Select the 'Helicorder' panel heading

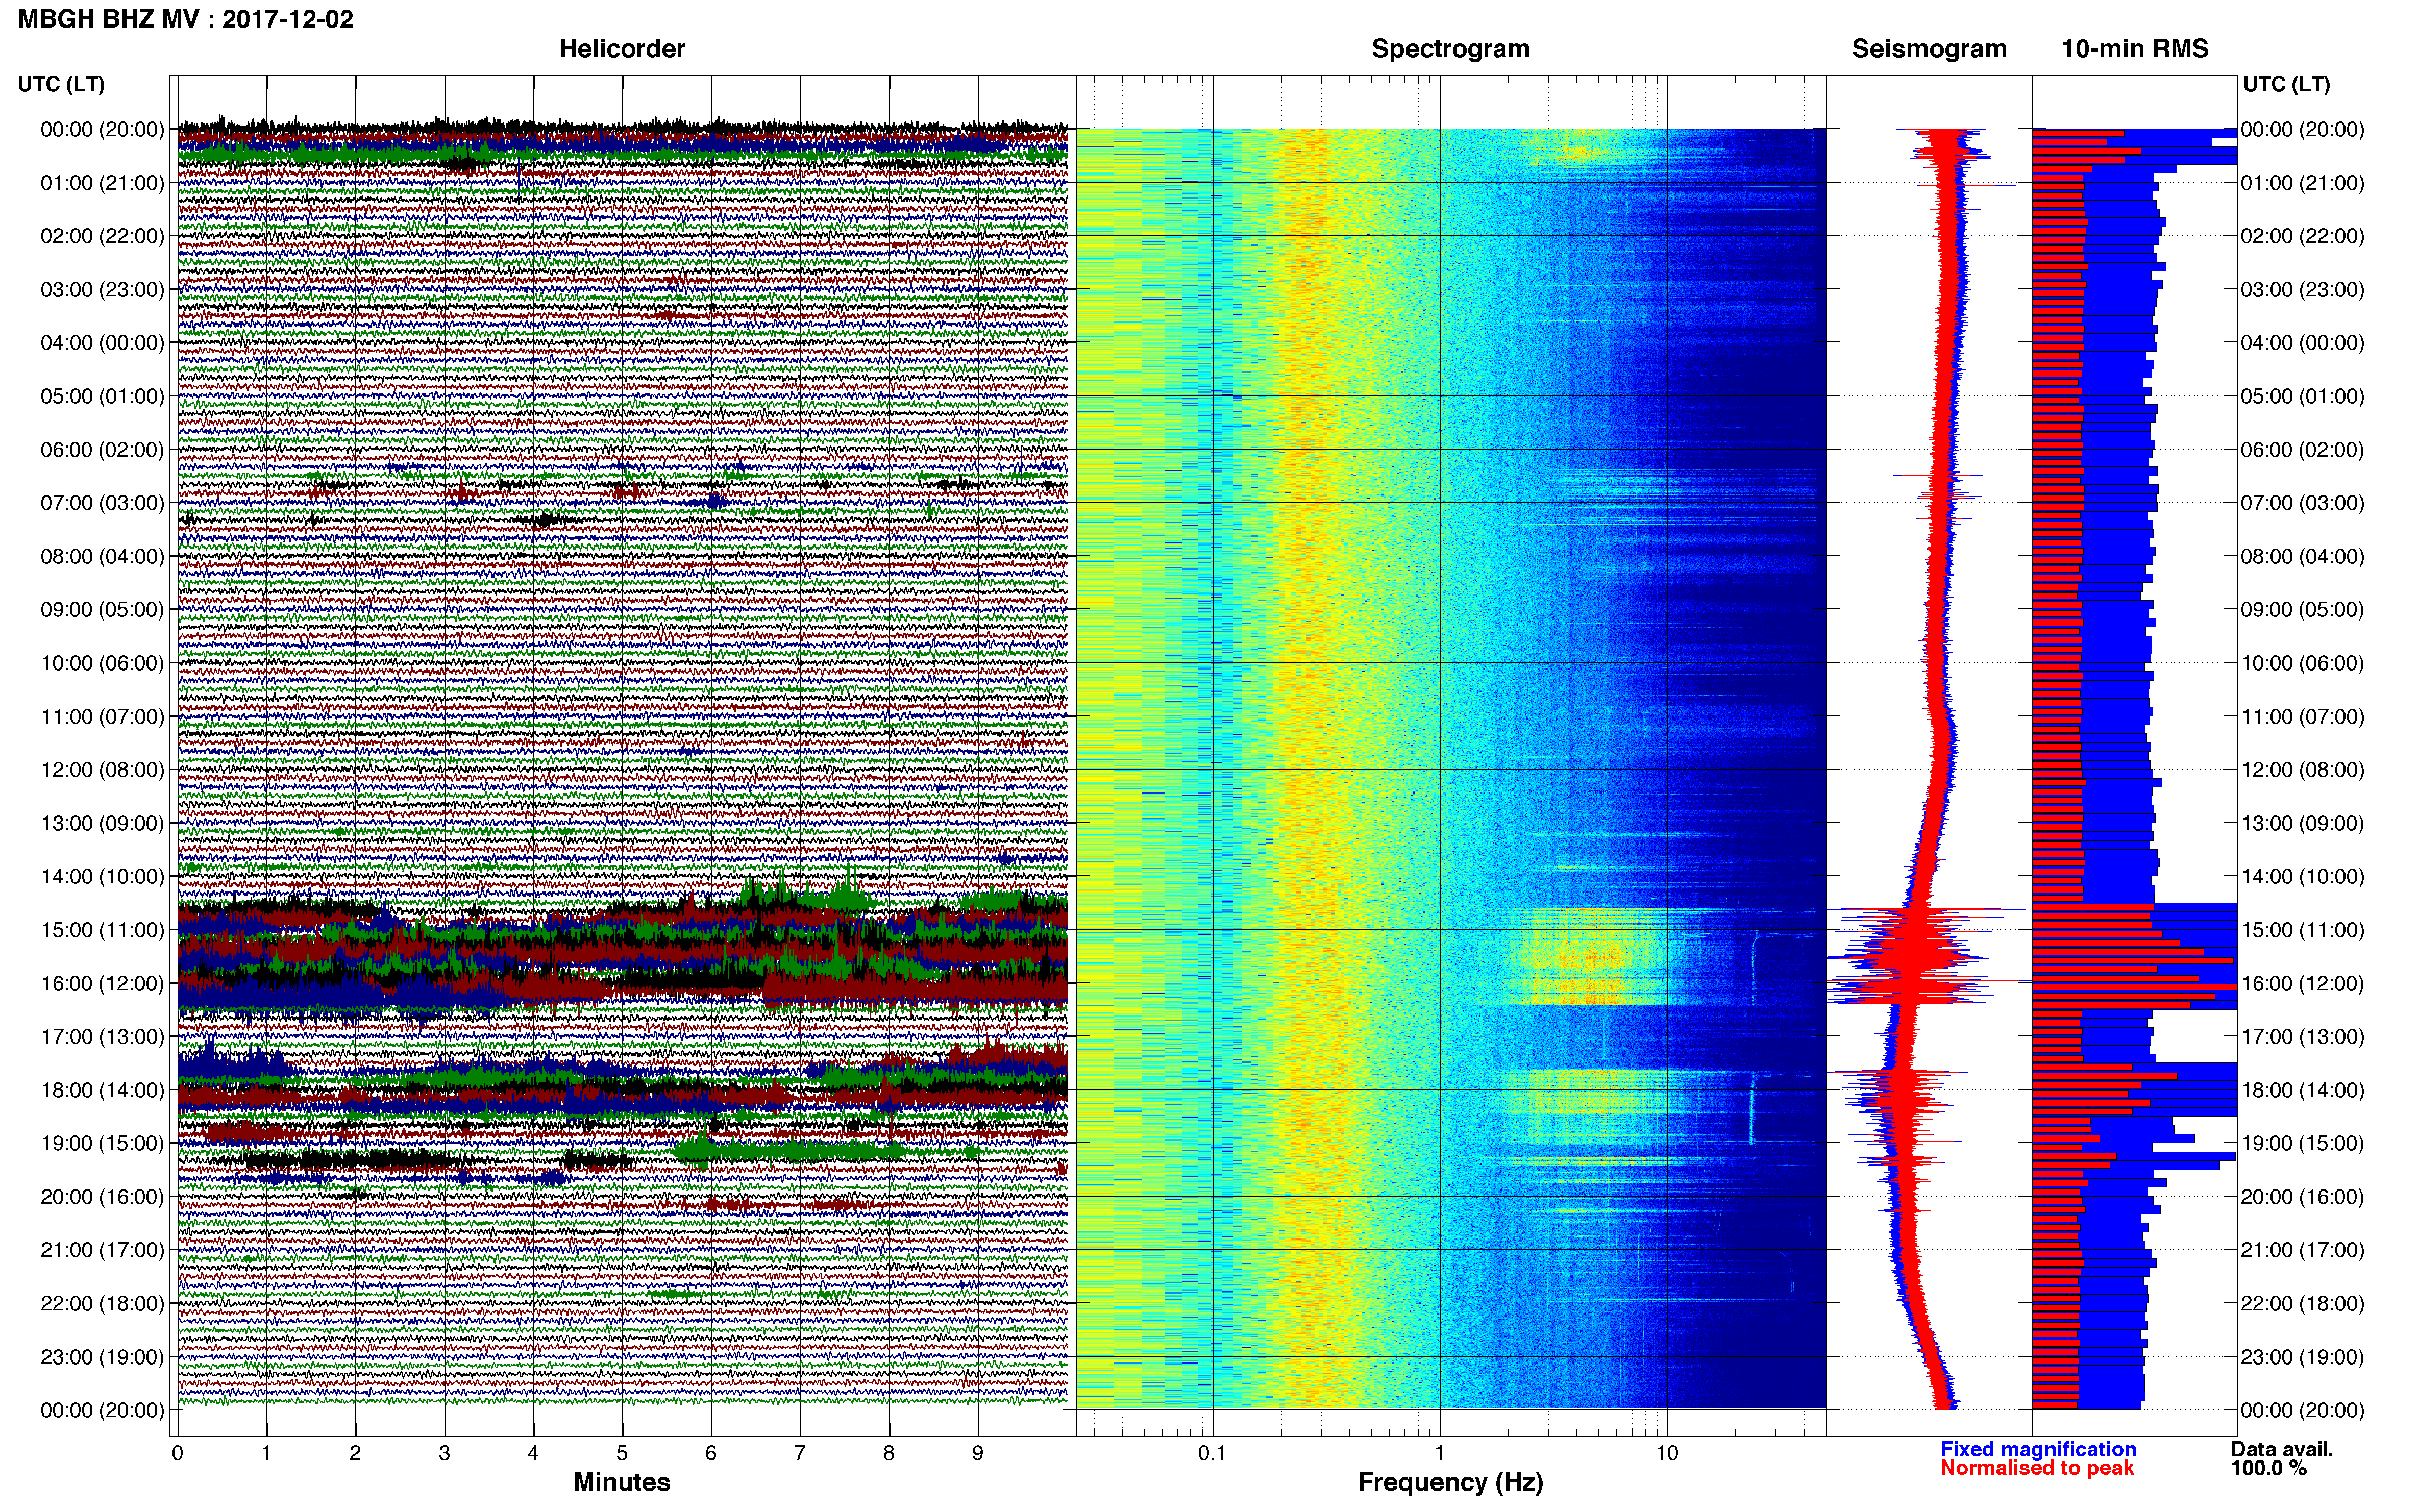(x=622, y=49)
